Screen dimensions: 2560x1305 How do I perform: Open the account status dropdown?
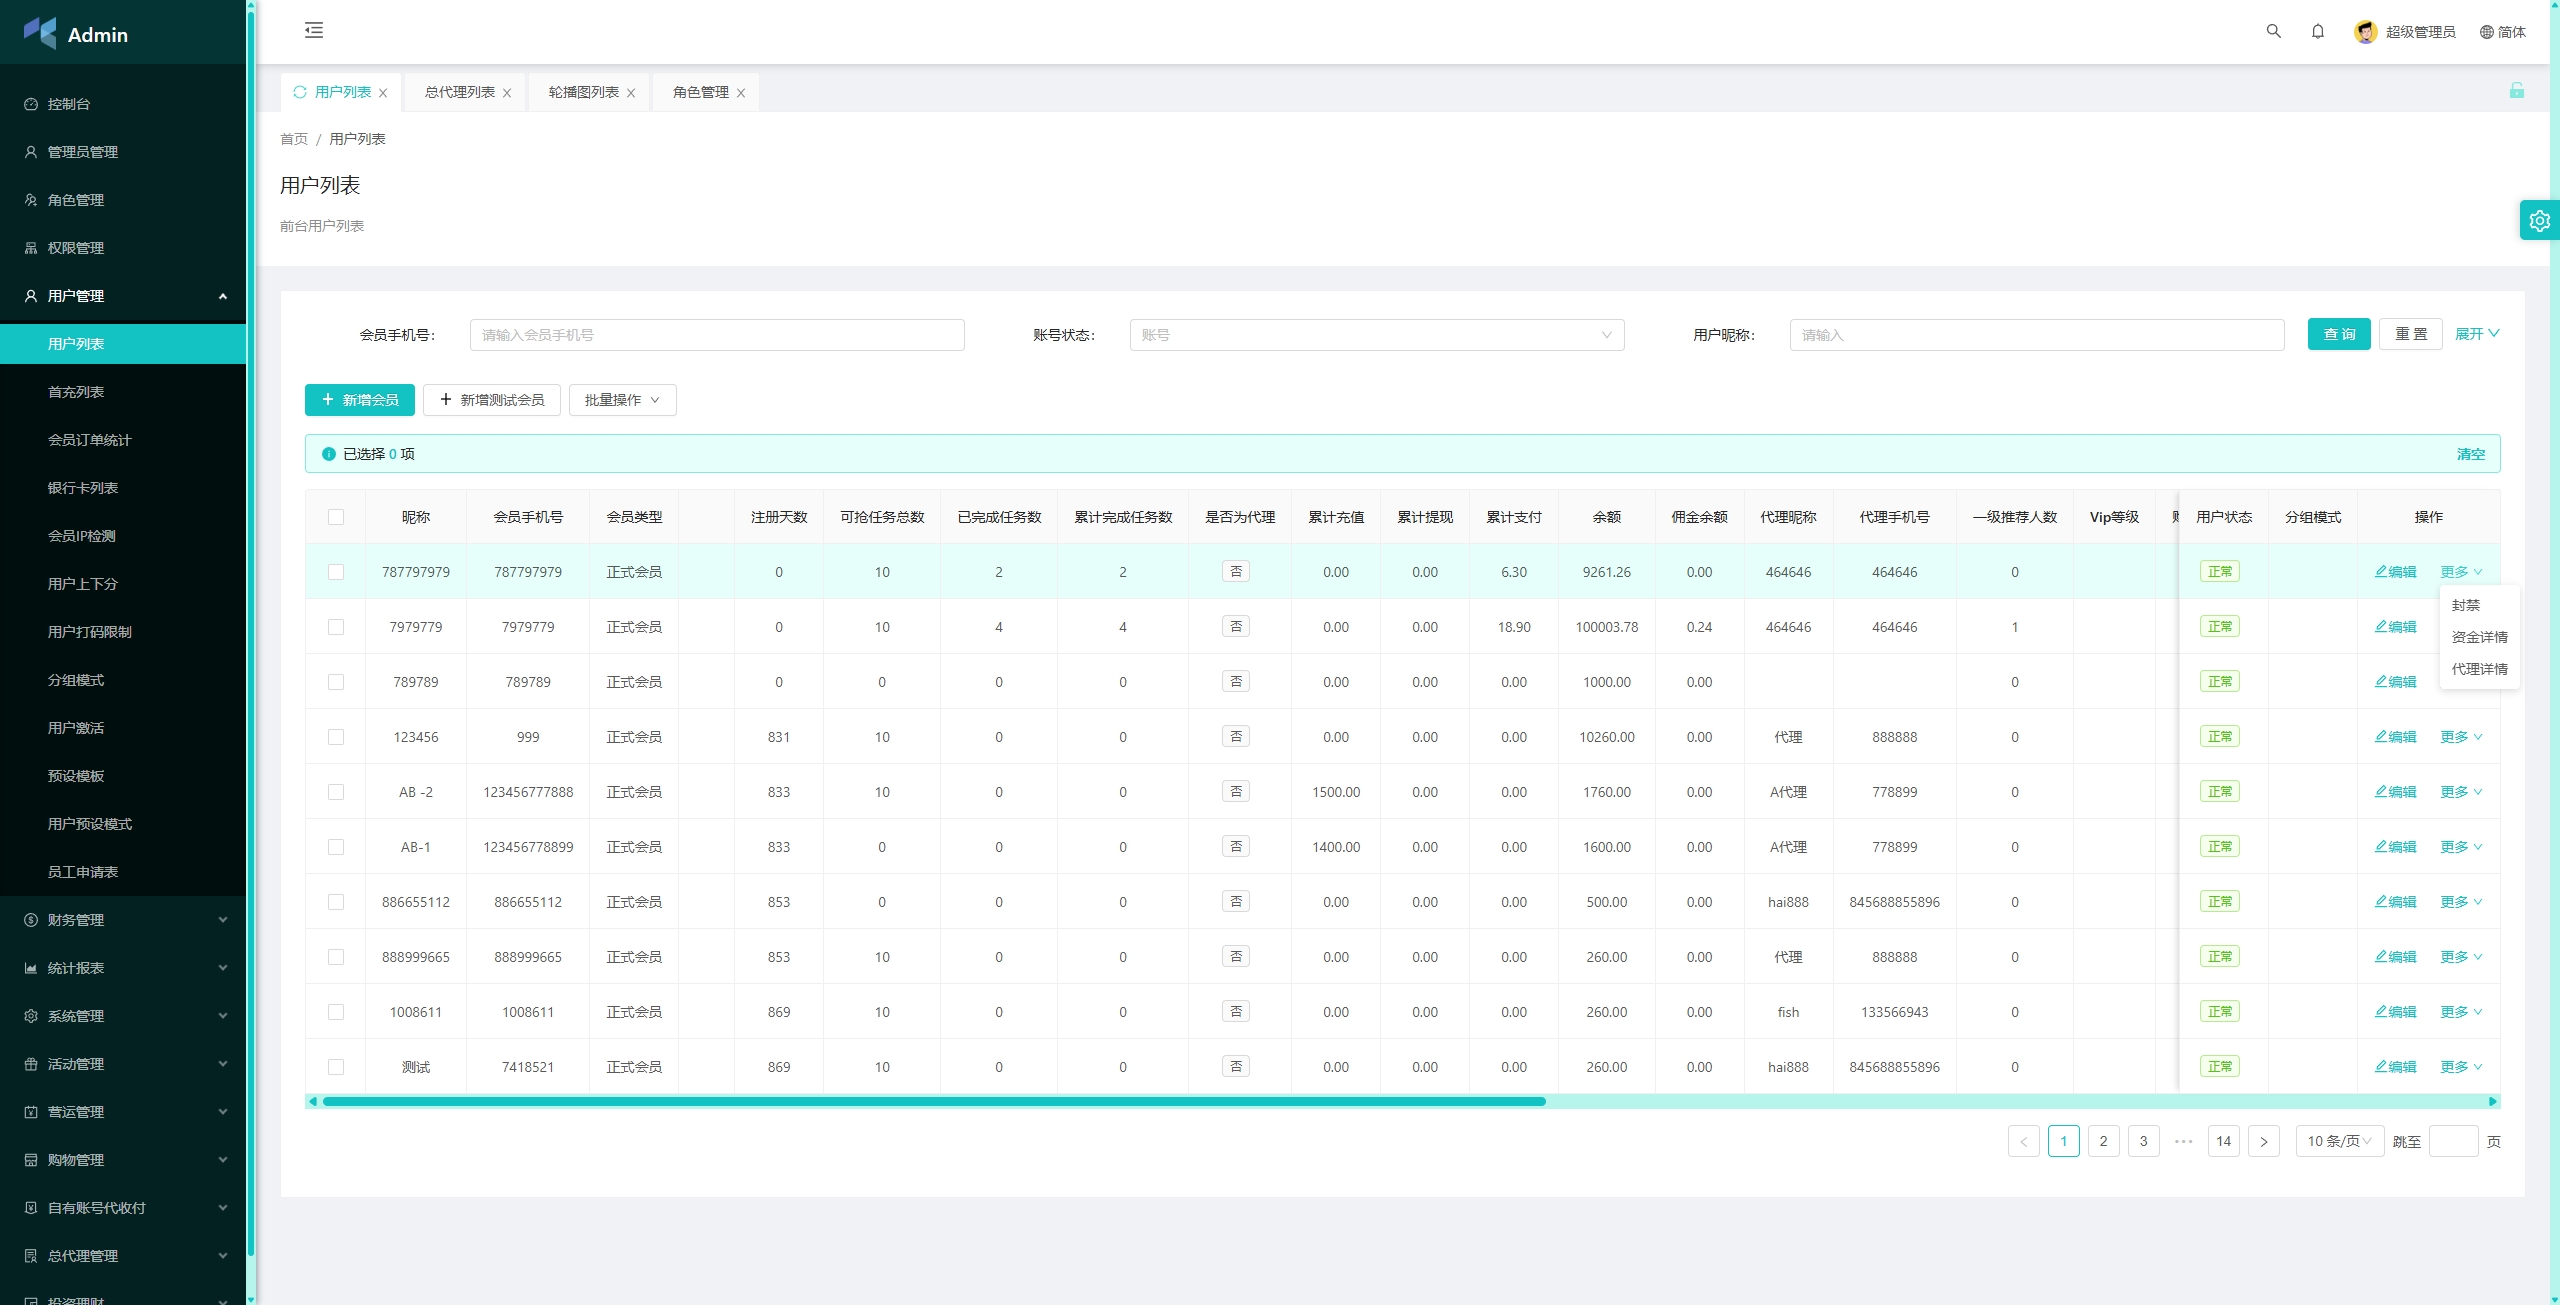point(1376,335)
